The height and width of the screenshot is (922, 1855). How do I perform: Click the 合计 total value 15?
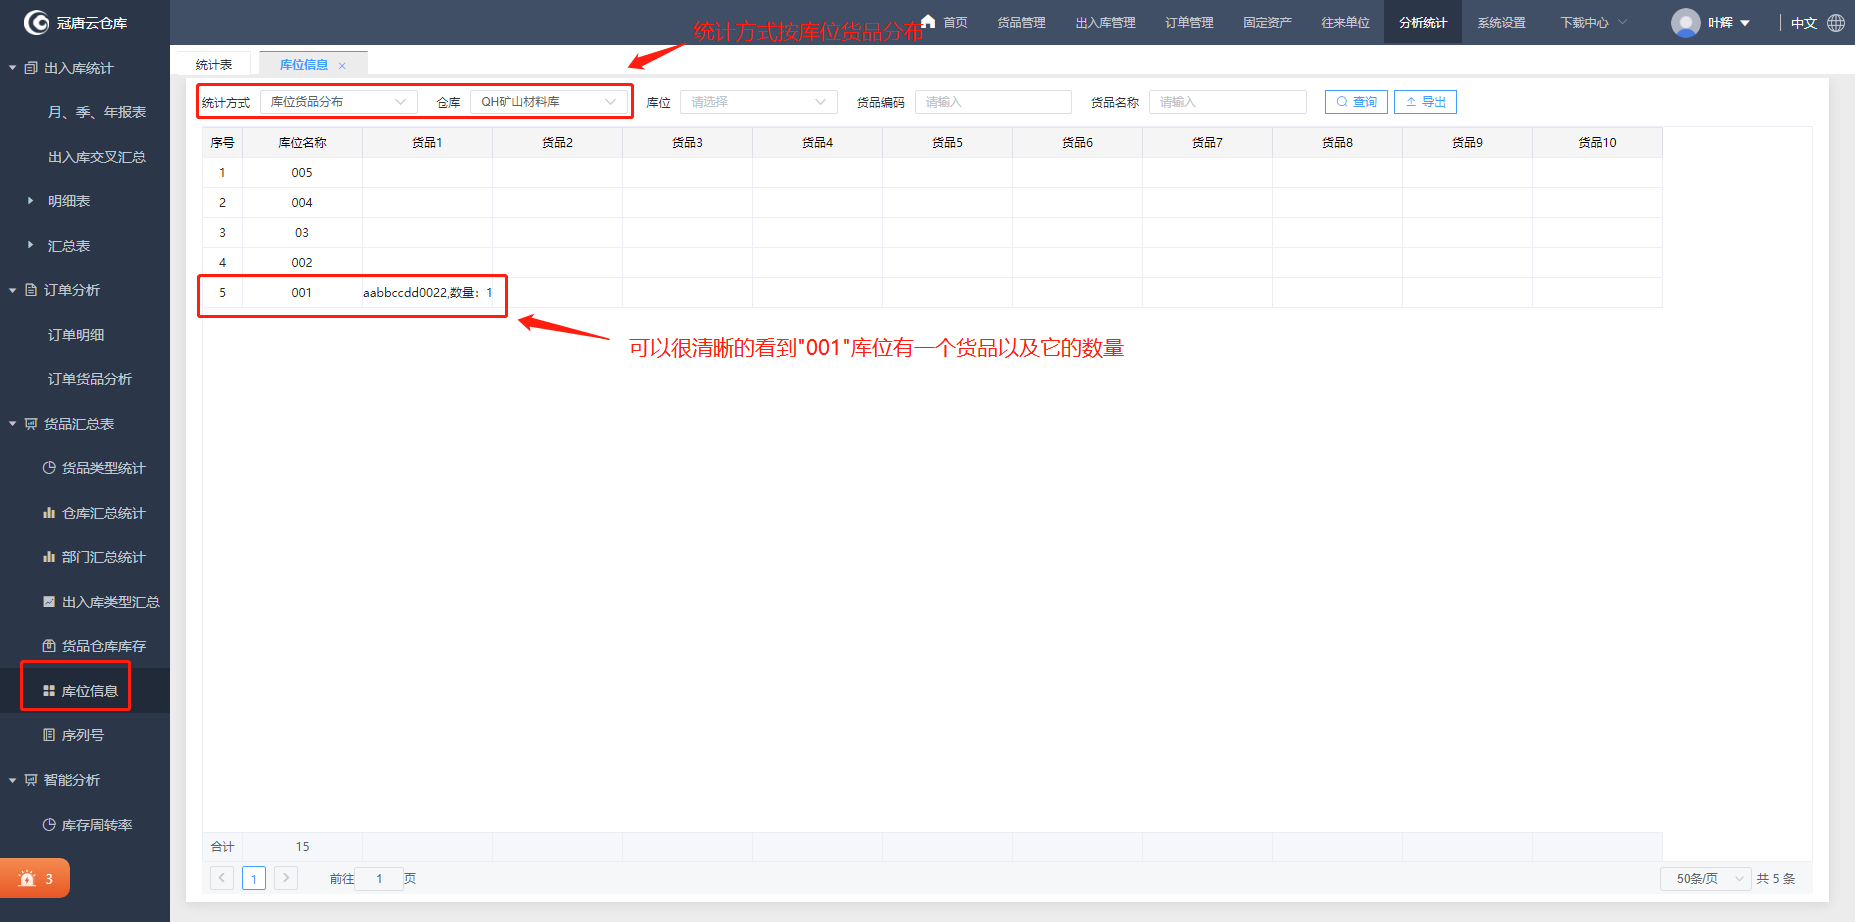(302, 847)
